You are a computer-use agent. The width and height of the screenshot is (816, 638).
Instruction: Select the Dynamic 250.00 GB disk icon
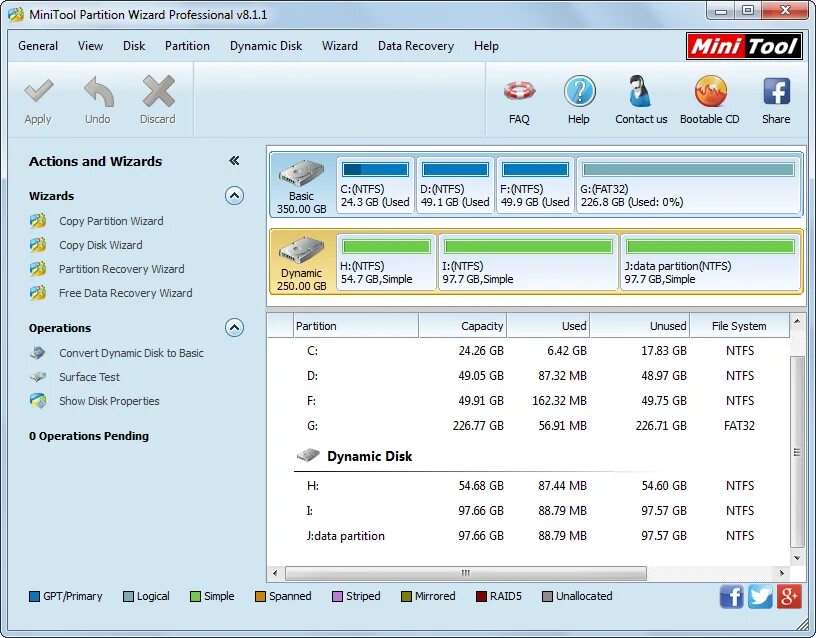(301, 250)
